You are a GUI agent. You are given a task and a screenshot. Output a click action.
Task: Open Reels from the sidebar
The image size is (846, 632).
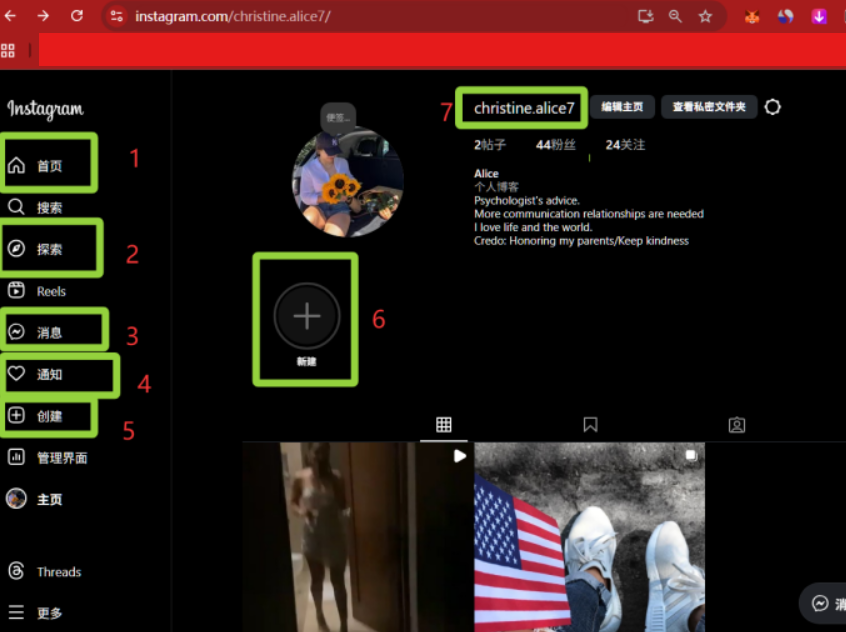pos(17,291)
